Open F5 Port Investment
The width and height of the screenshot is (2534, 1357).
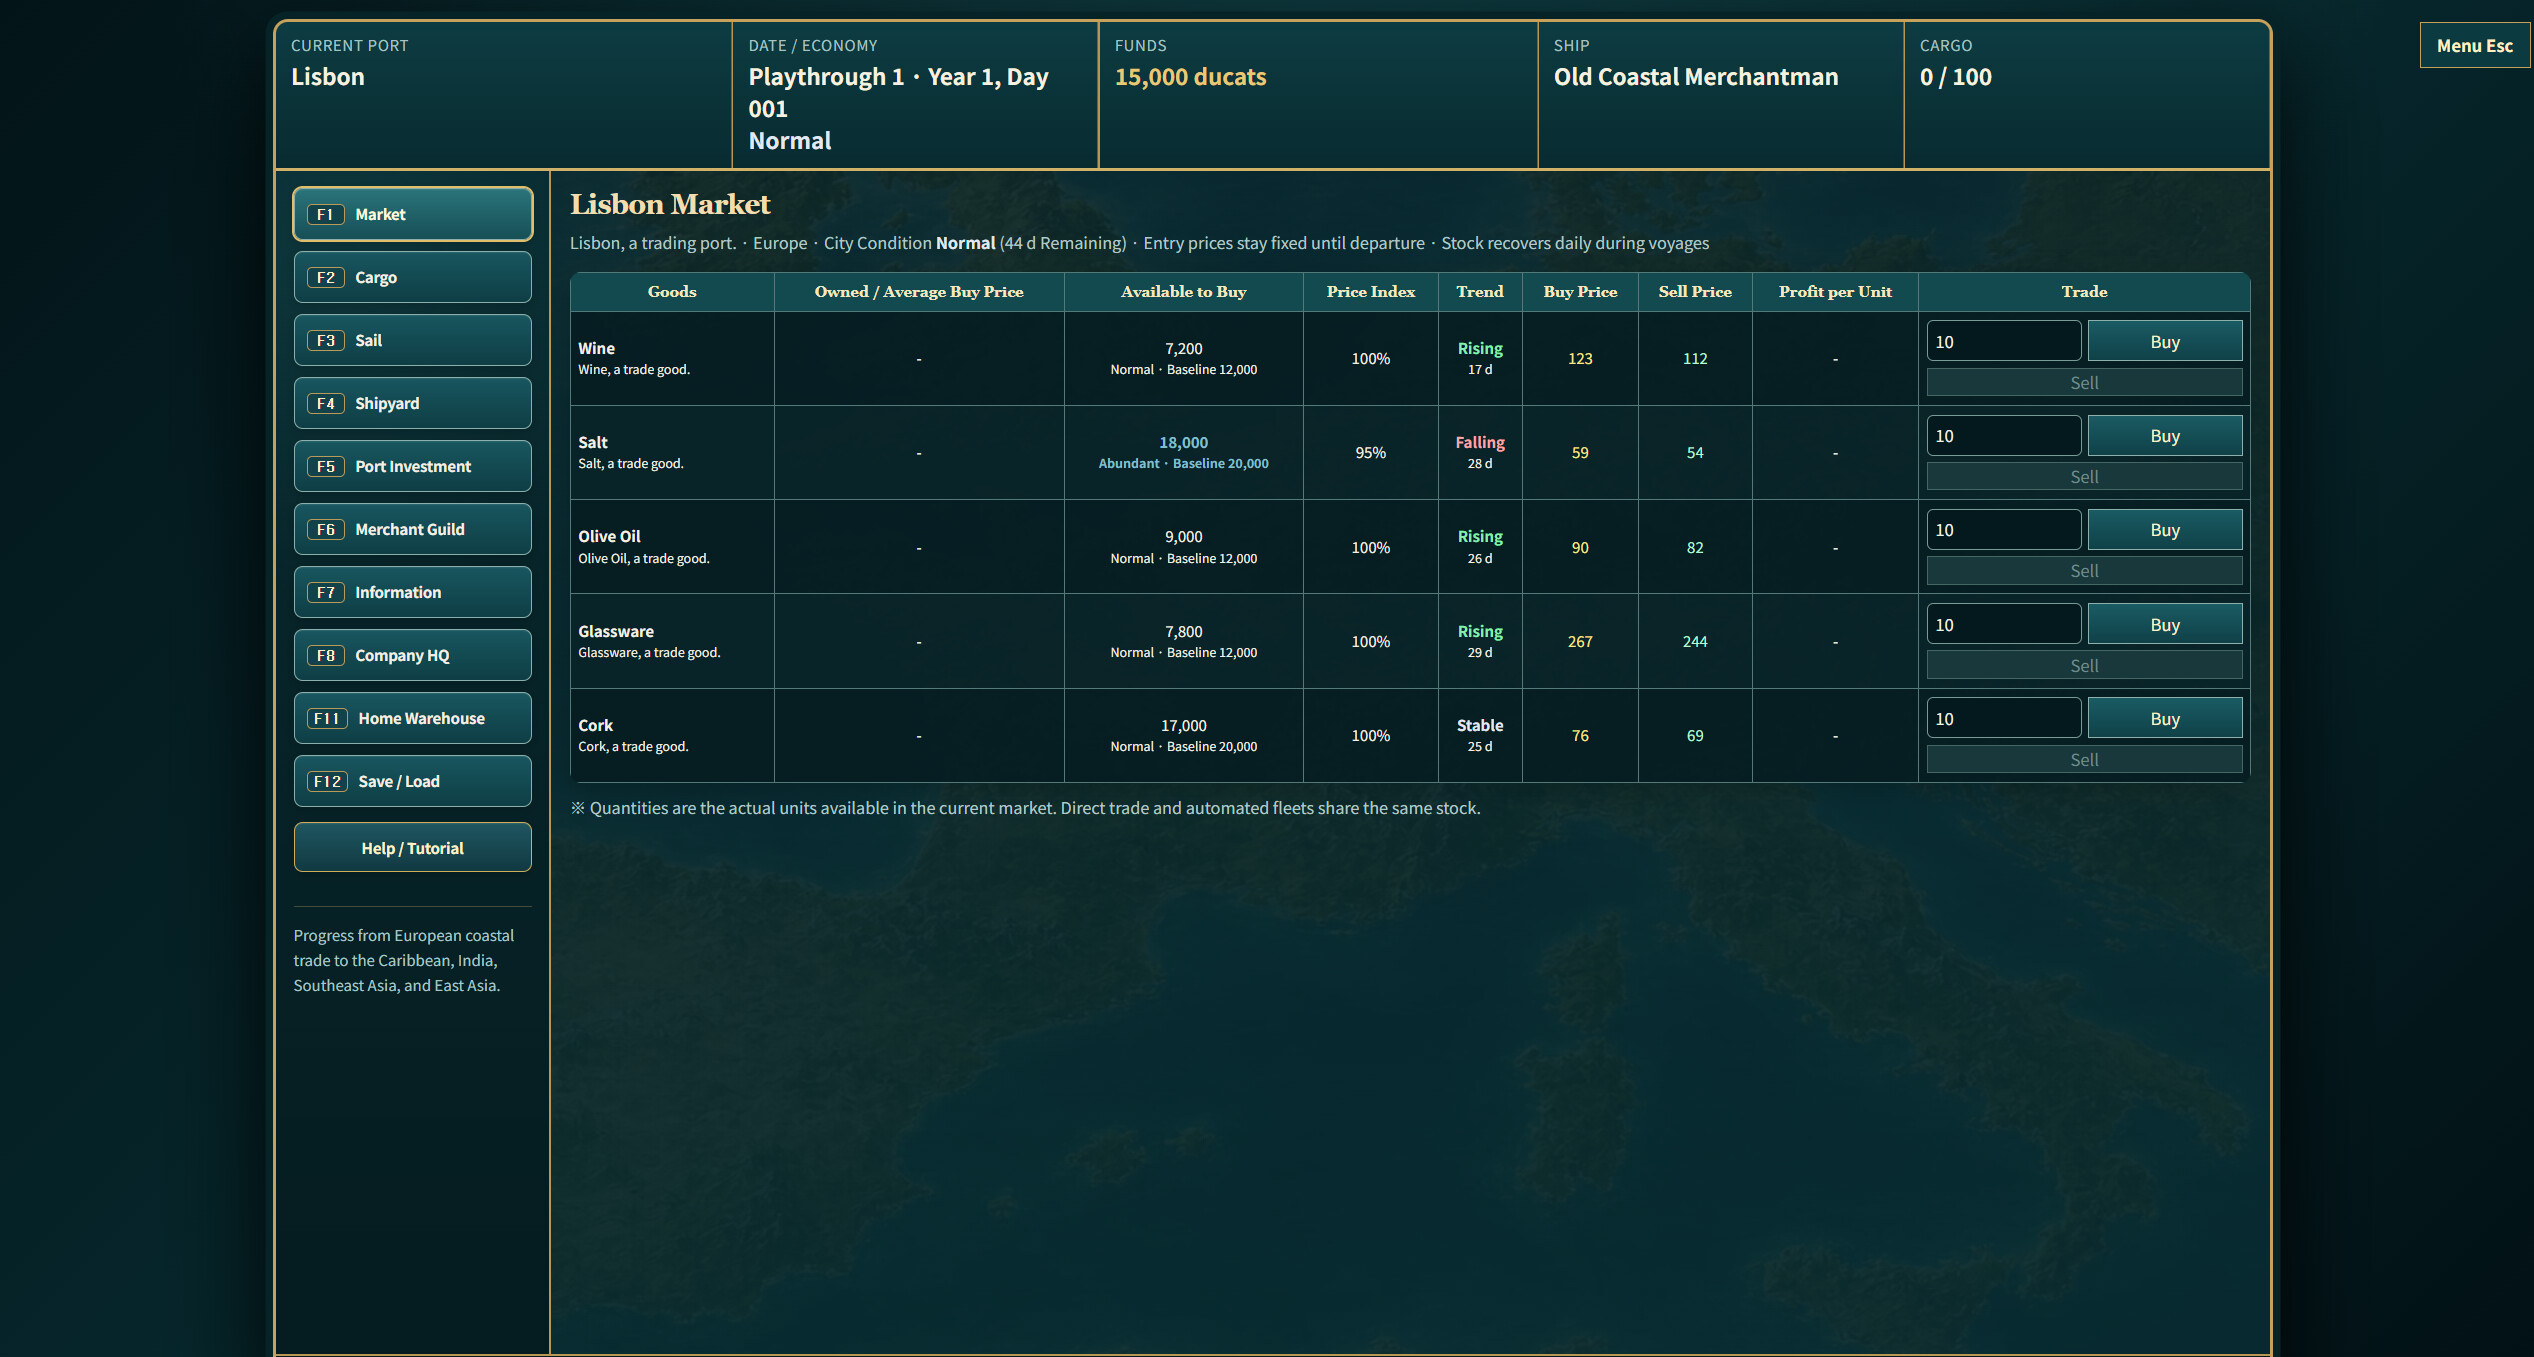click(412, 466)
